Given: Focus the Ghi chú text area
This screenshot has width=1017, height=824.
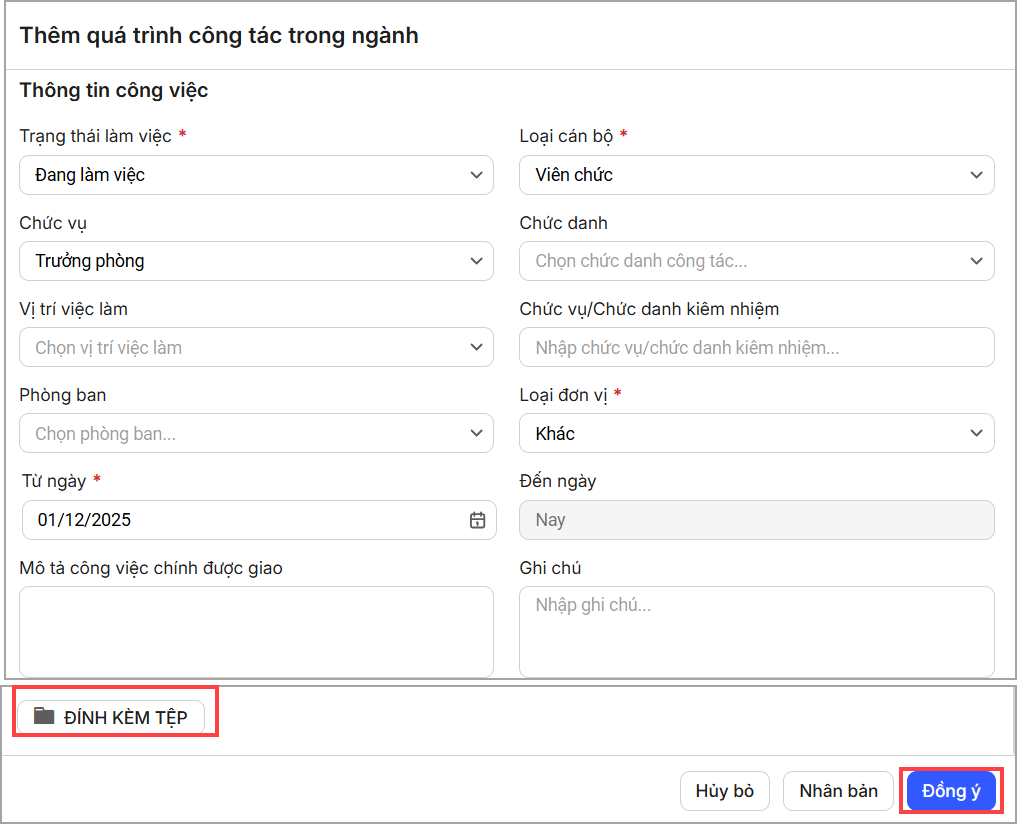Looking at the screenshot, I should coord(756,630).
